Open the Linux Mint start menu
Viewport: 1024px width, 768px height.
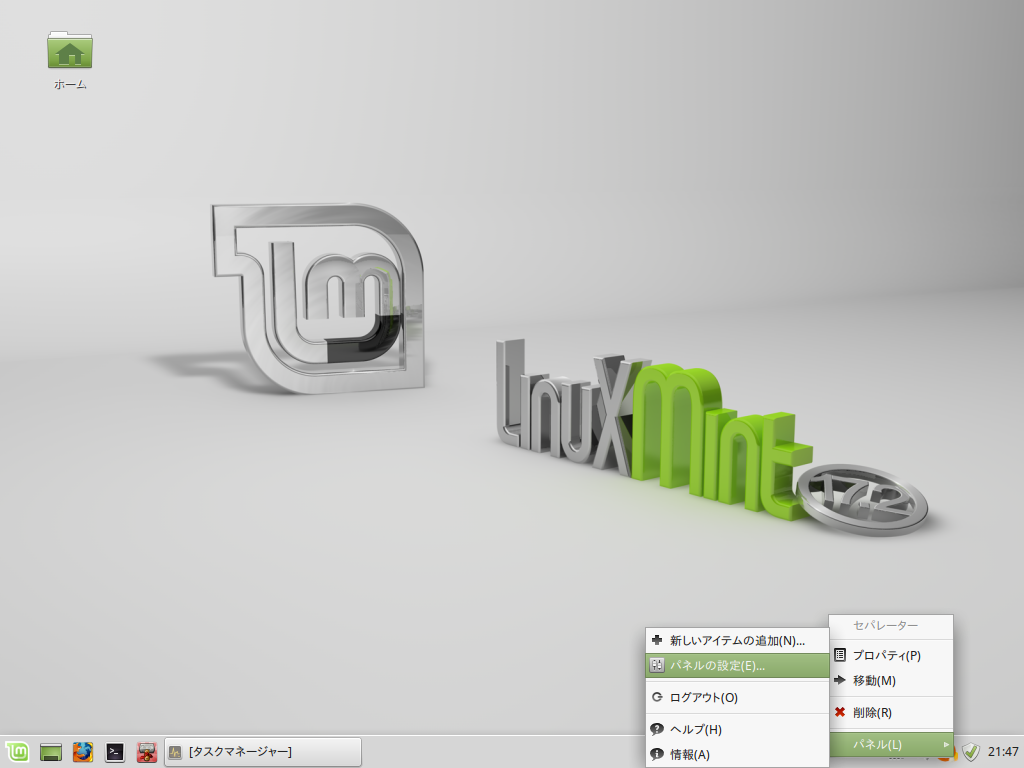pos(16,751)
